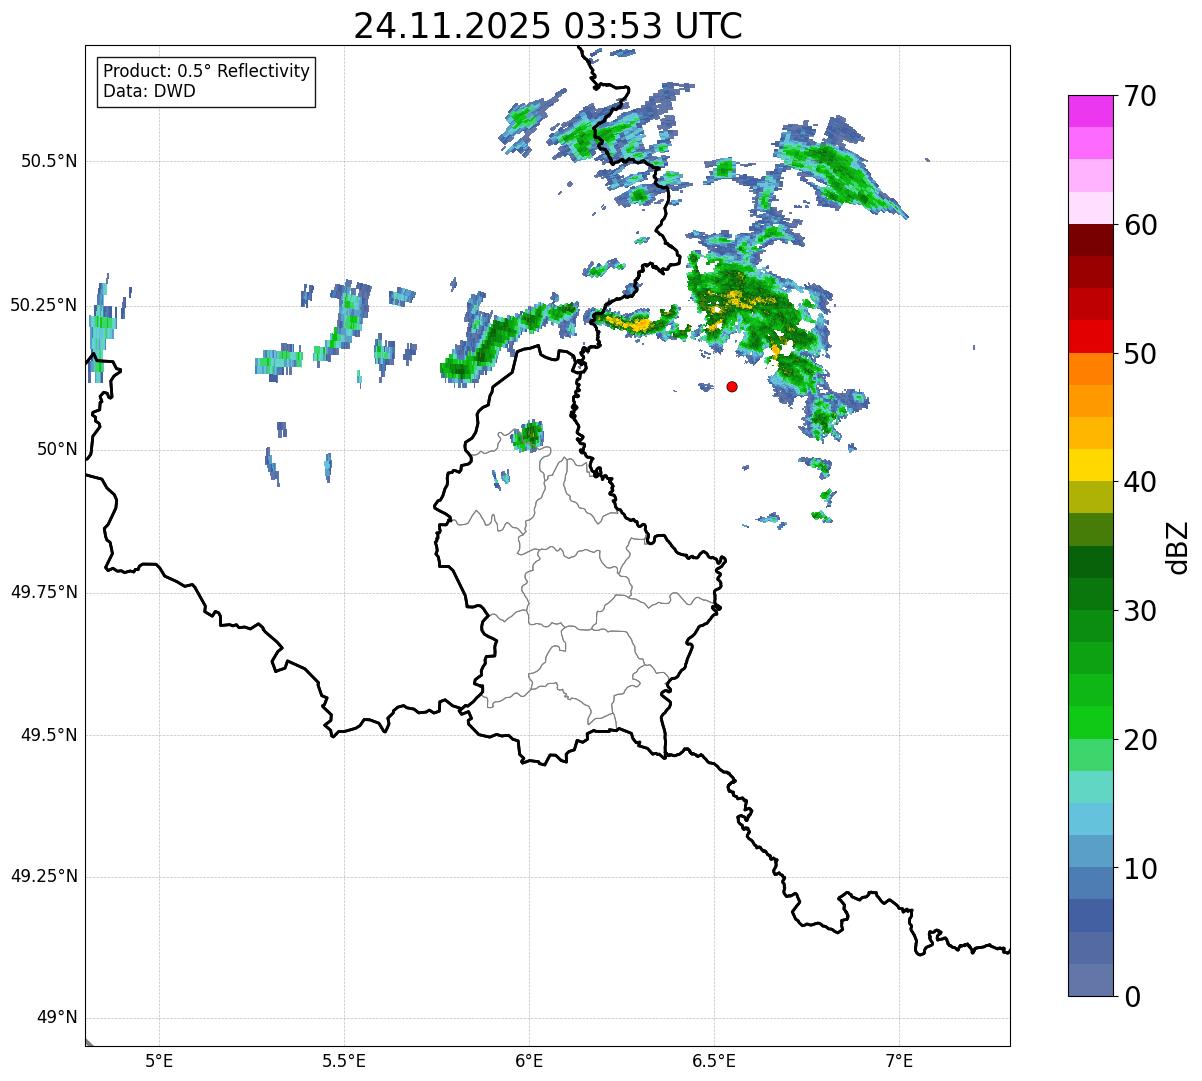The height and width of the screenshot is (1081, 1202).
Task: Click the 49.25°N latitude label
Action: tap(44, 877)
